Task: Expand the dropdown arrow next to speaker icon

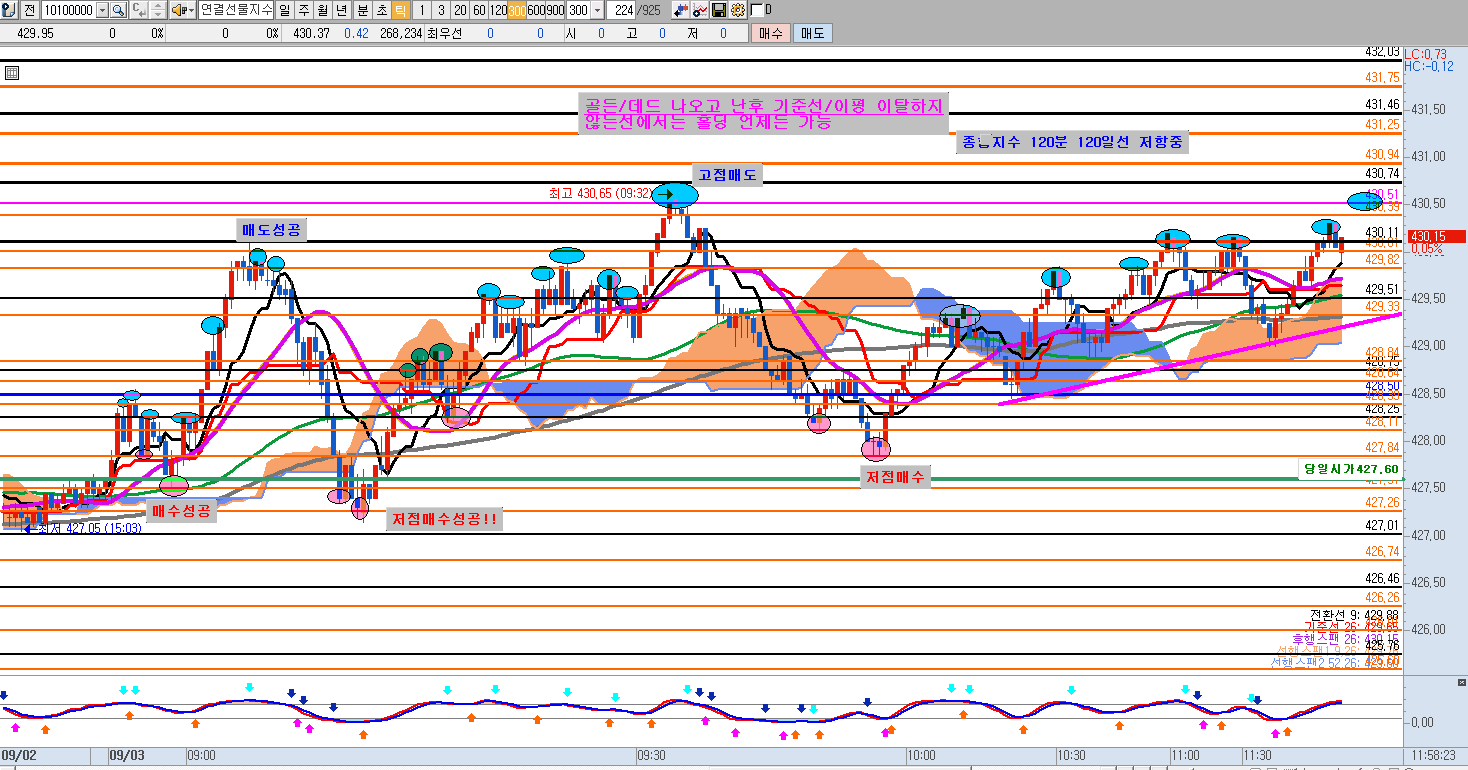Action: pos(190,10)
